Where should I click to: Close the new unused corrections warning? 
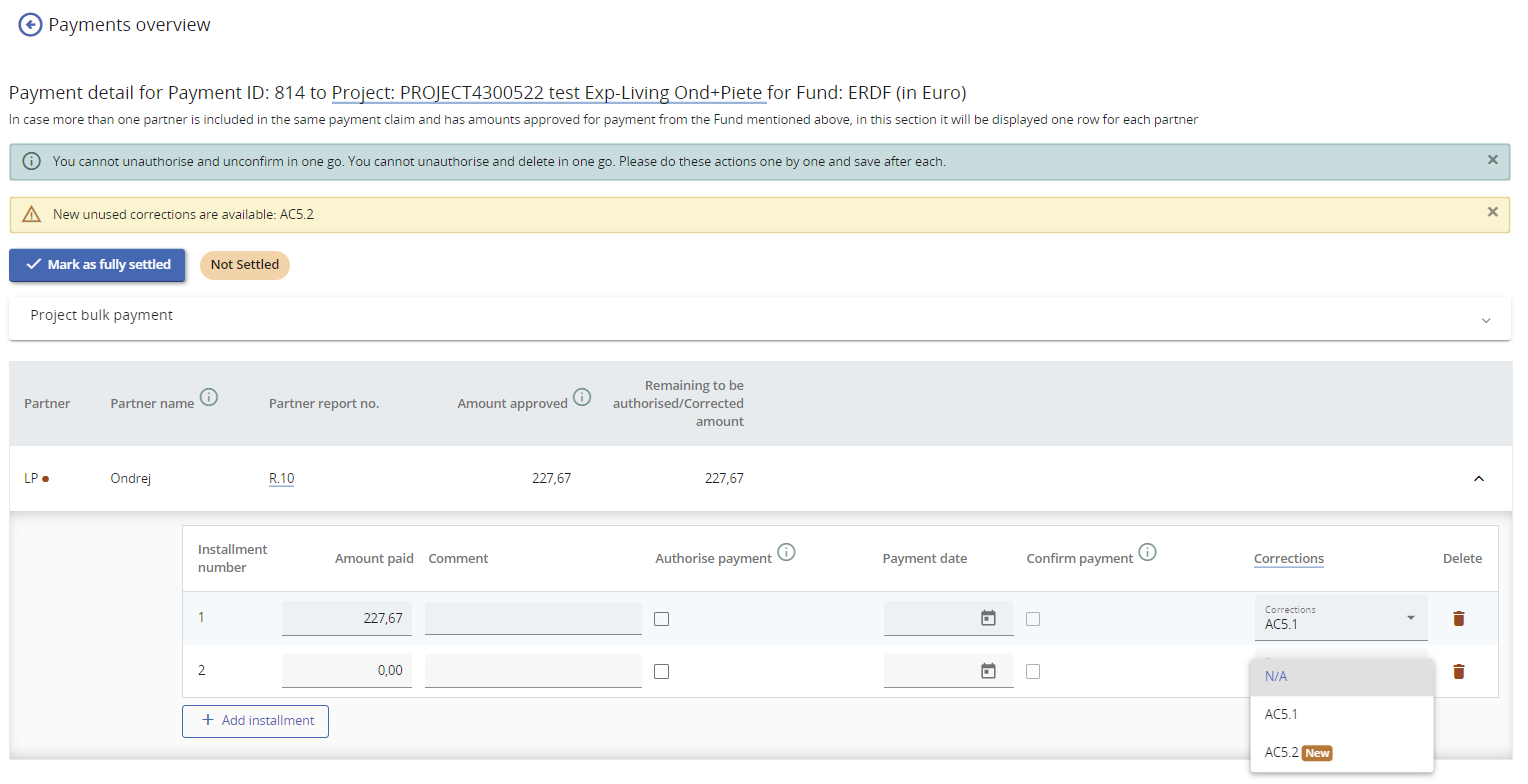[x=1492, y=212]
